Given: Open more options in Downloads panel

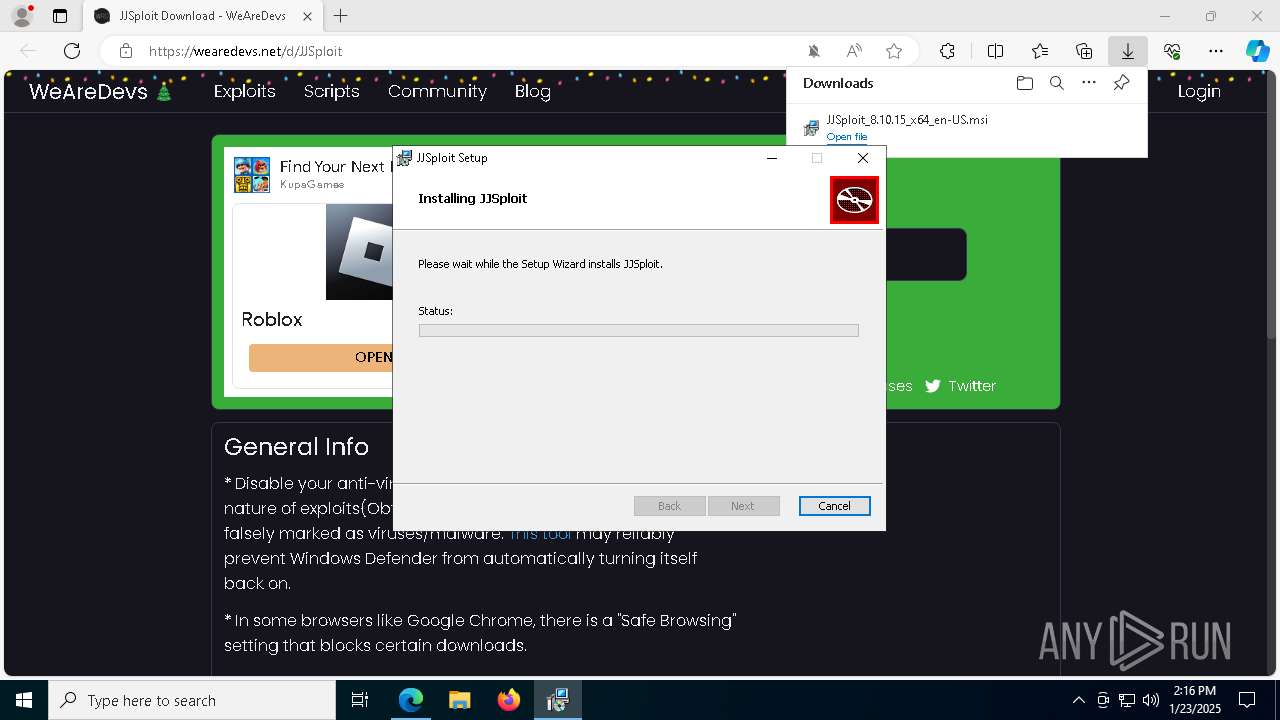Looking at the screenshot, I should coord(1089,83).
